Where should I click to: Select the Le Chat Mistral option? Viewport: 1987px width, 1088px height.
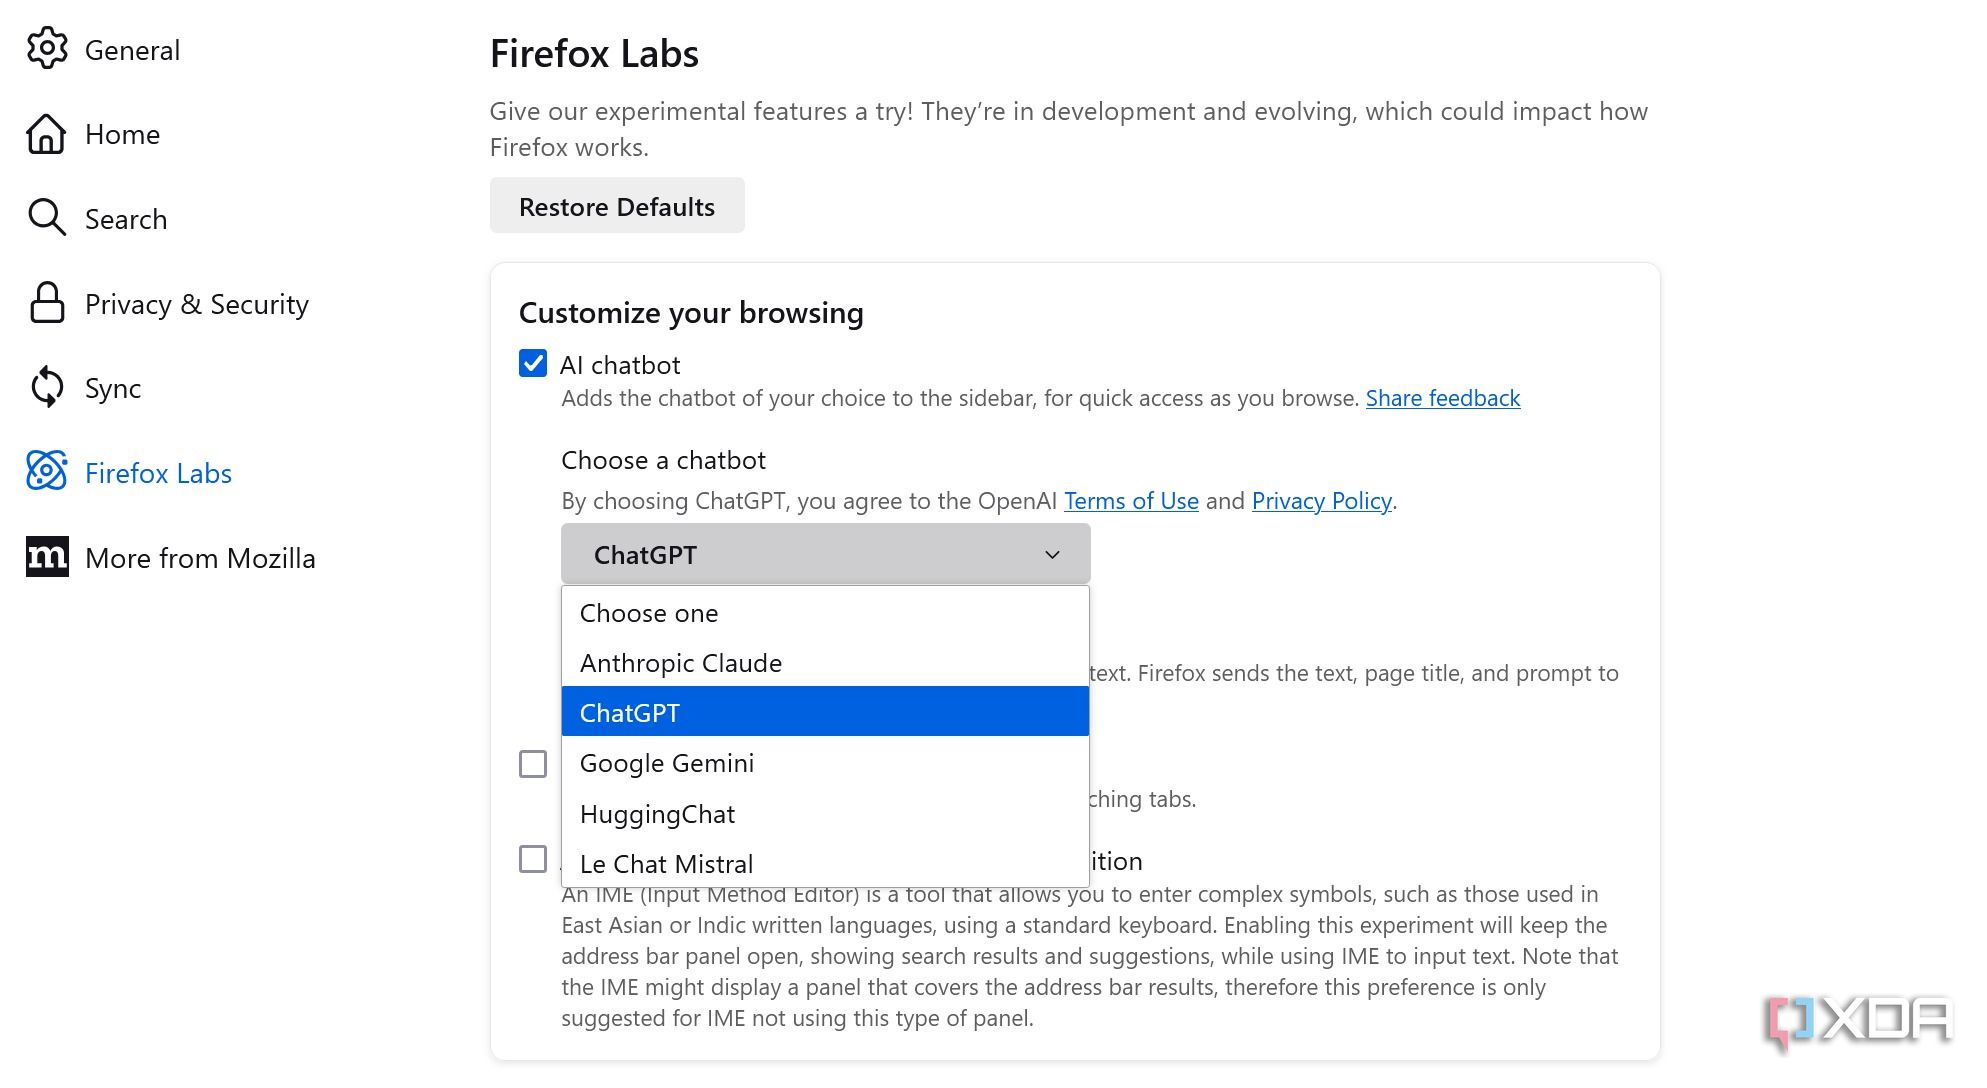click(667, 863)
